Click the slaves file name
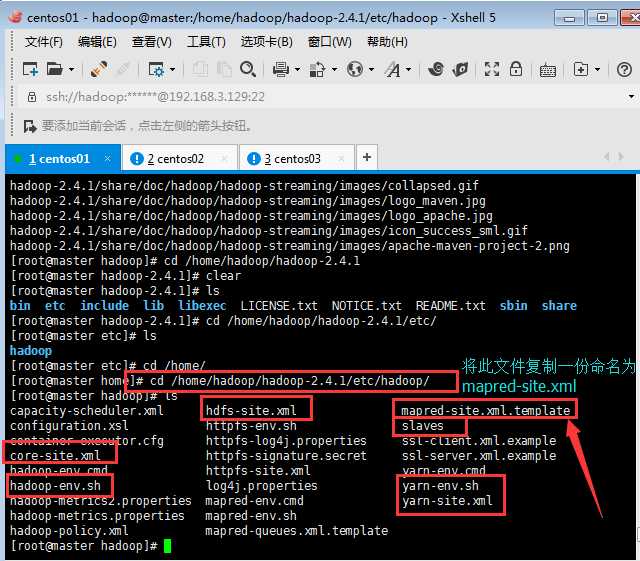This screenshot has height=561, width=640. 422,426
